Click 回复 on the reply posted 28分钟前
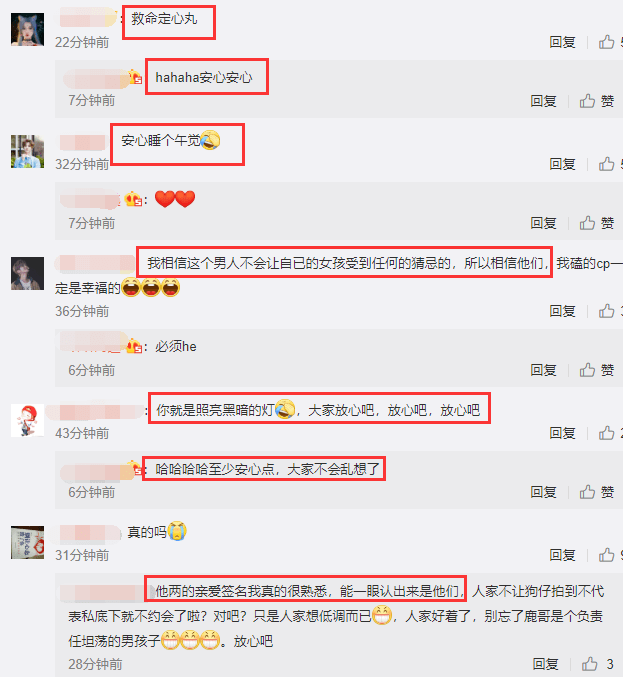The width and height of the screenshot is (623, 677). [545, 664]
